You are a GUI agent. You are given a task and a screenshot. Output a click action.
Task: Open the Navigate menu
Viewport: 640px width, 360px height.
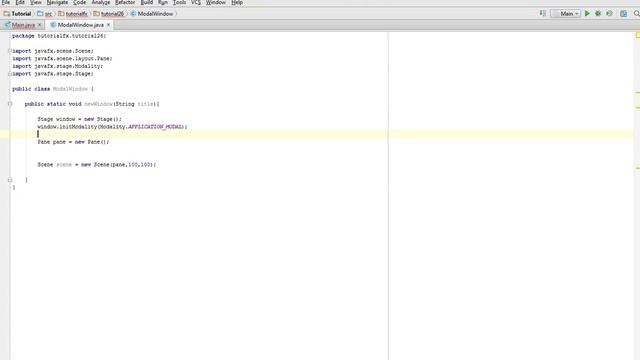(x=57, y=2)
